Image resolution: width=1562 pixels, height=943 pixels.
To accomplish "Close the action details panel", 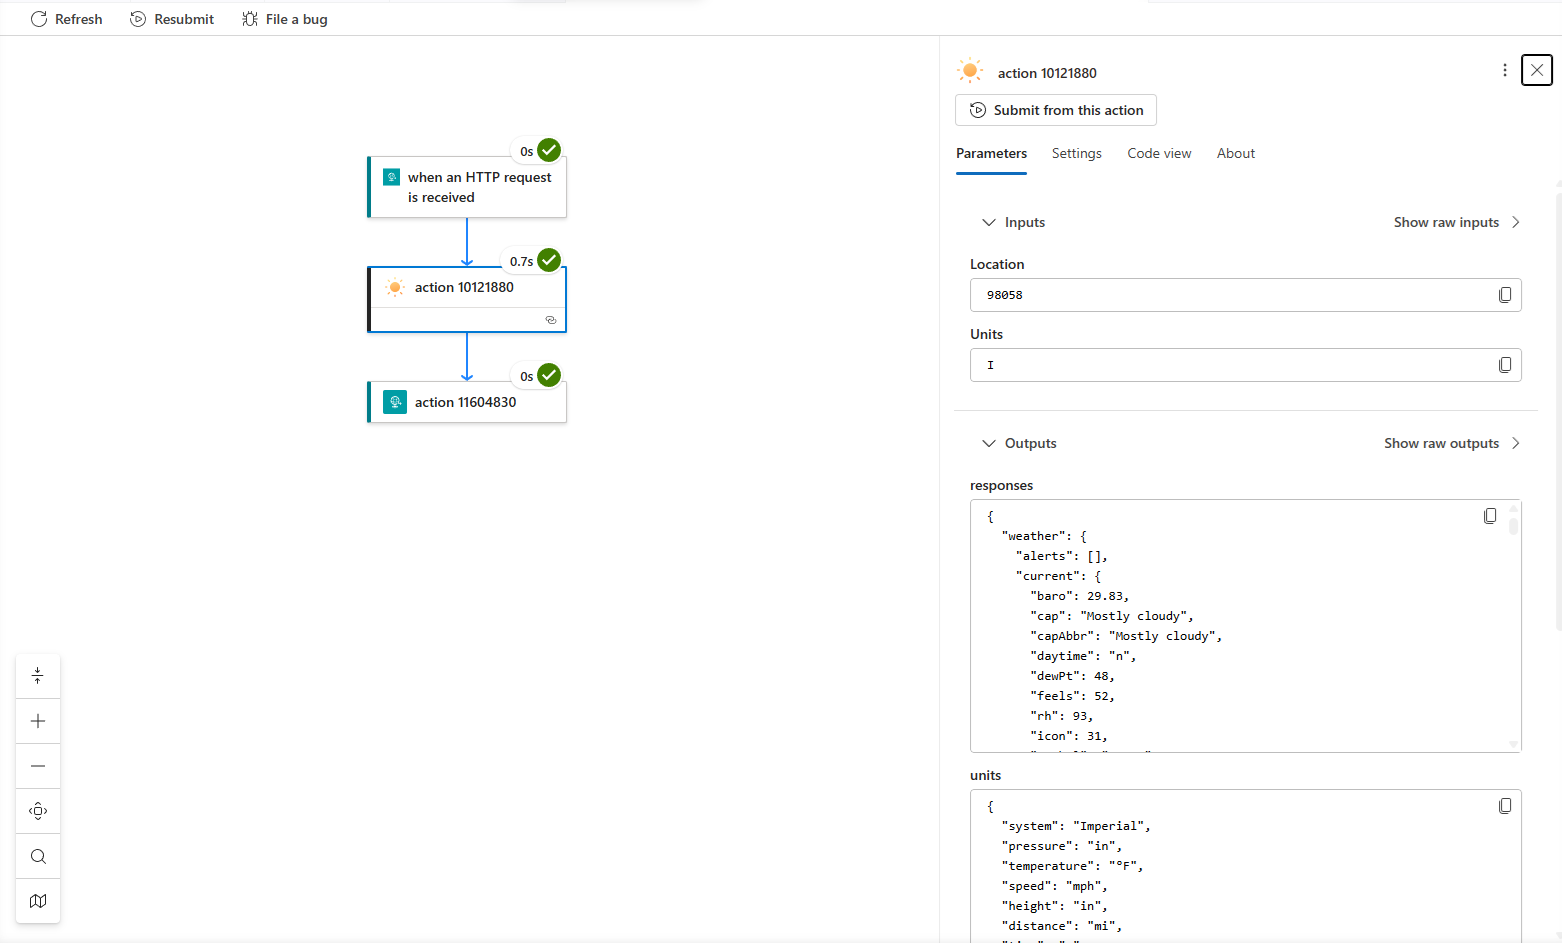I will click(1537, 70).
